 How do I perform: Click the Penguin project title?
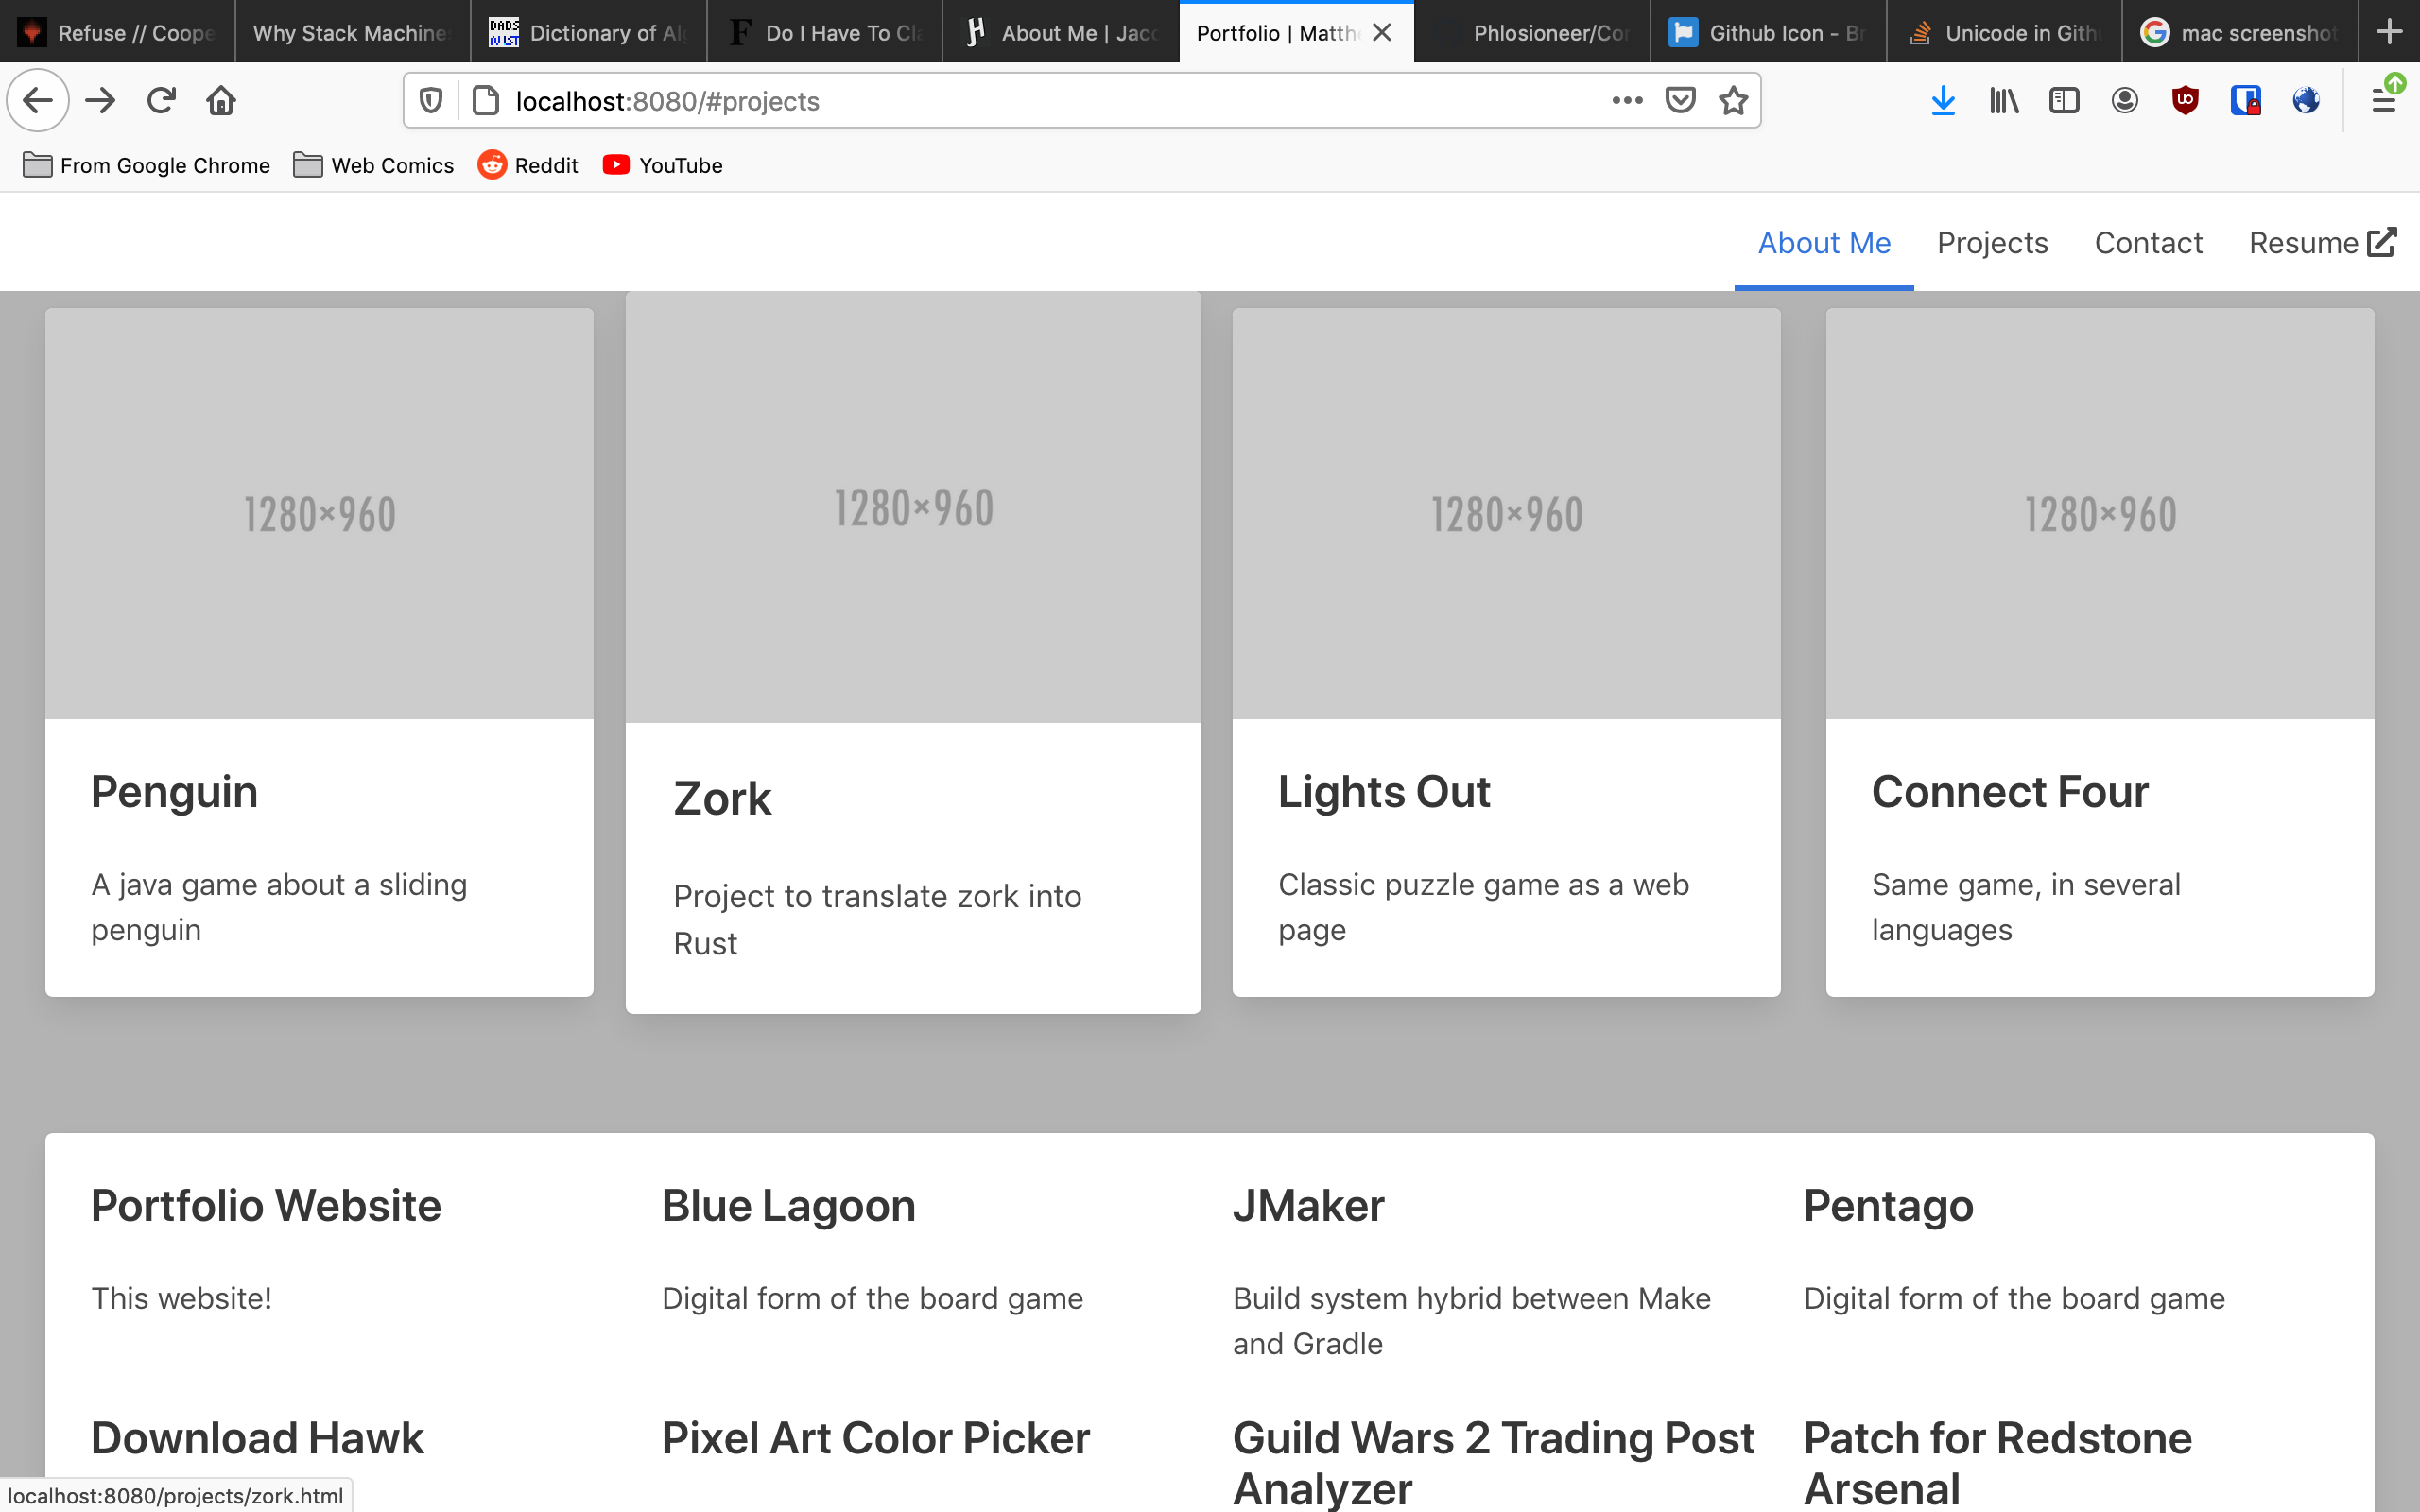(x=174, y=792)
